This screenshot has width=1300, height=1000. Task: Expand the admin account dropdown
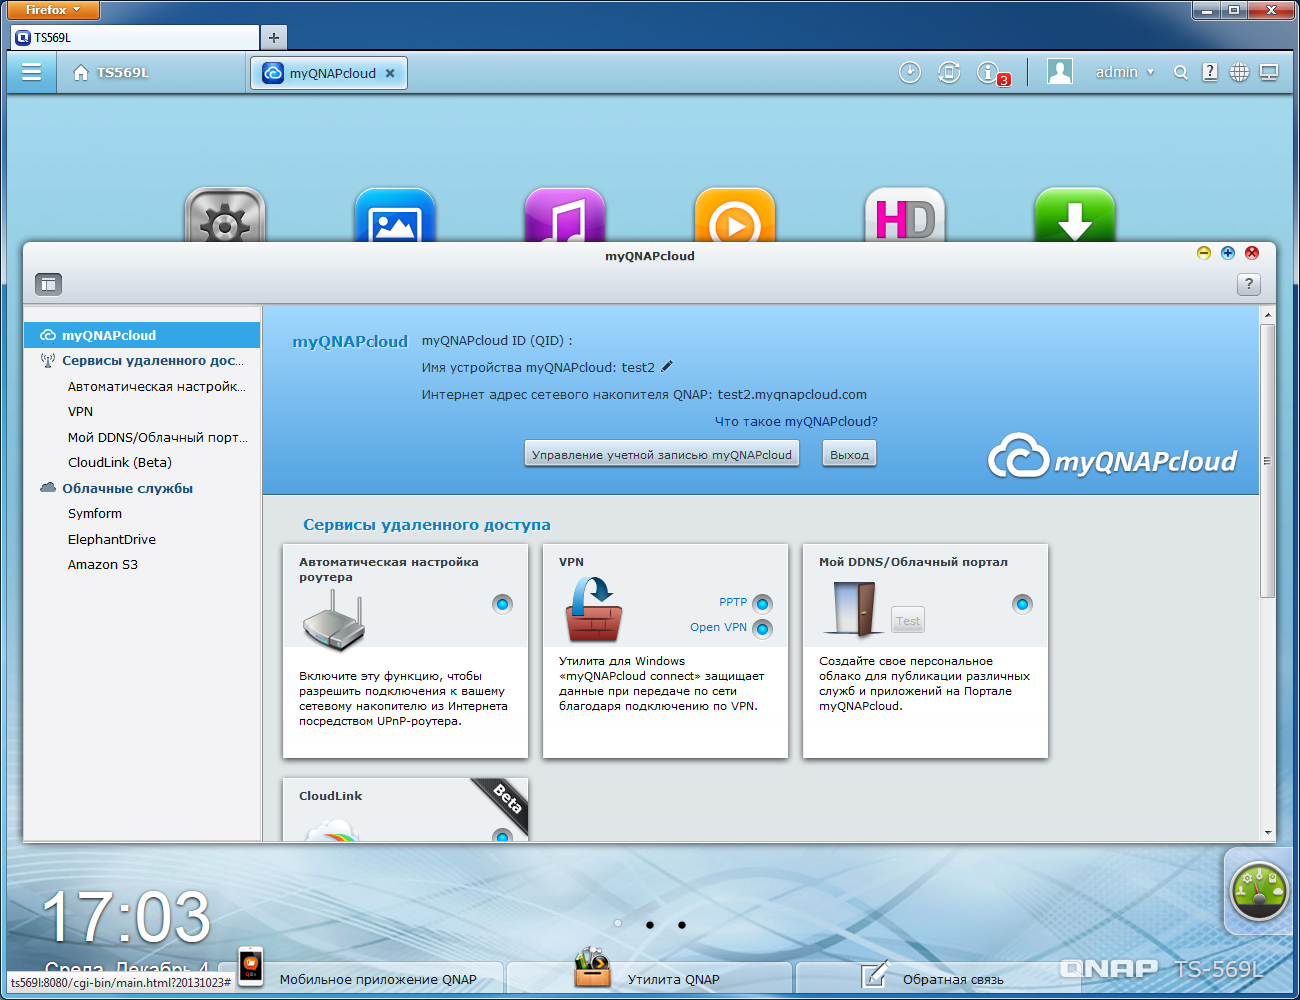pos(1125,72)
